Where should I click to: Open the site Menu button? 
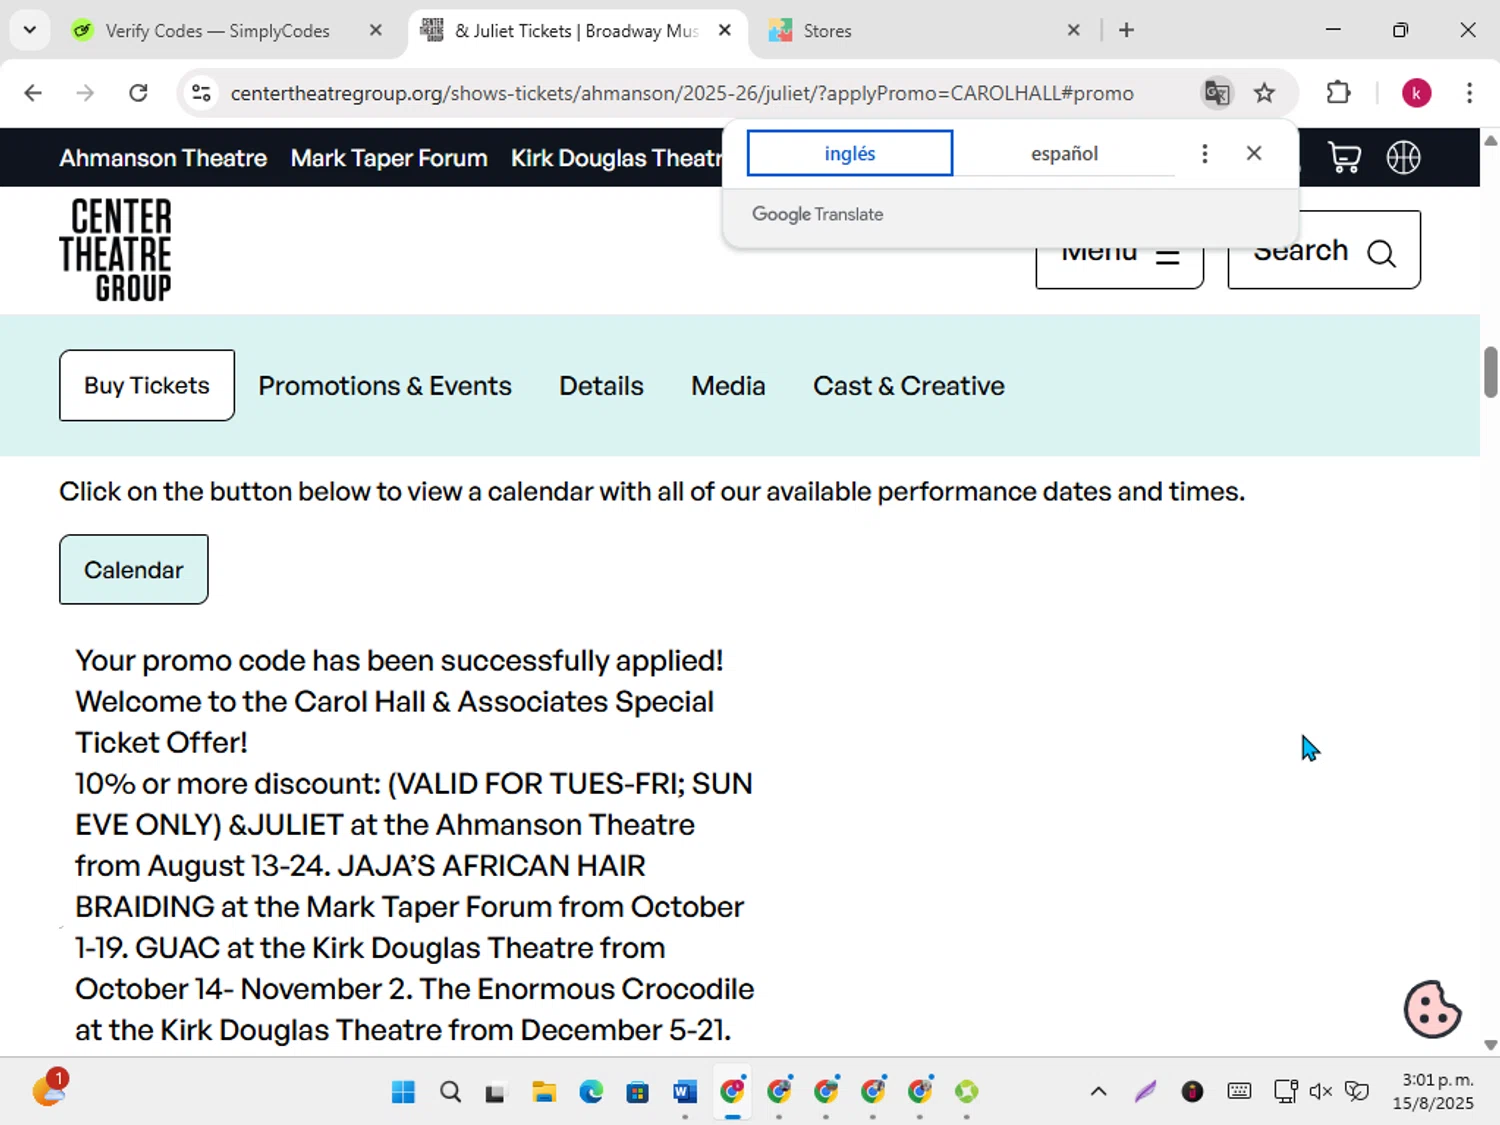tap(1119, 264)
